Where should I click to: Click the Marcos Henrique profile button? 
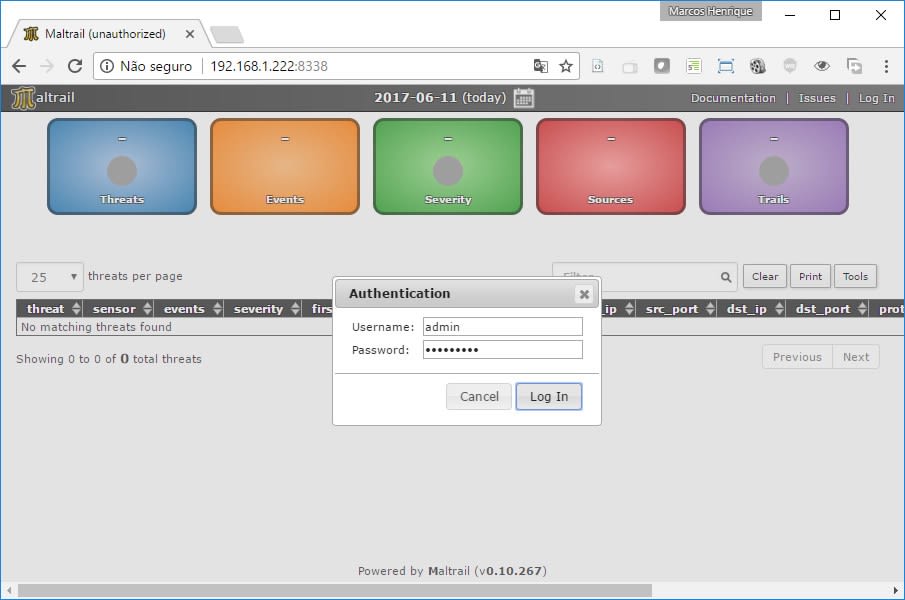pyautogui.click(x=710, y=11)
